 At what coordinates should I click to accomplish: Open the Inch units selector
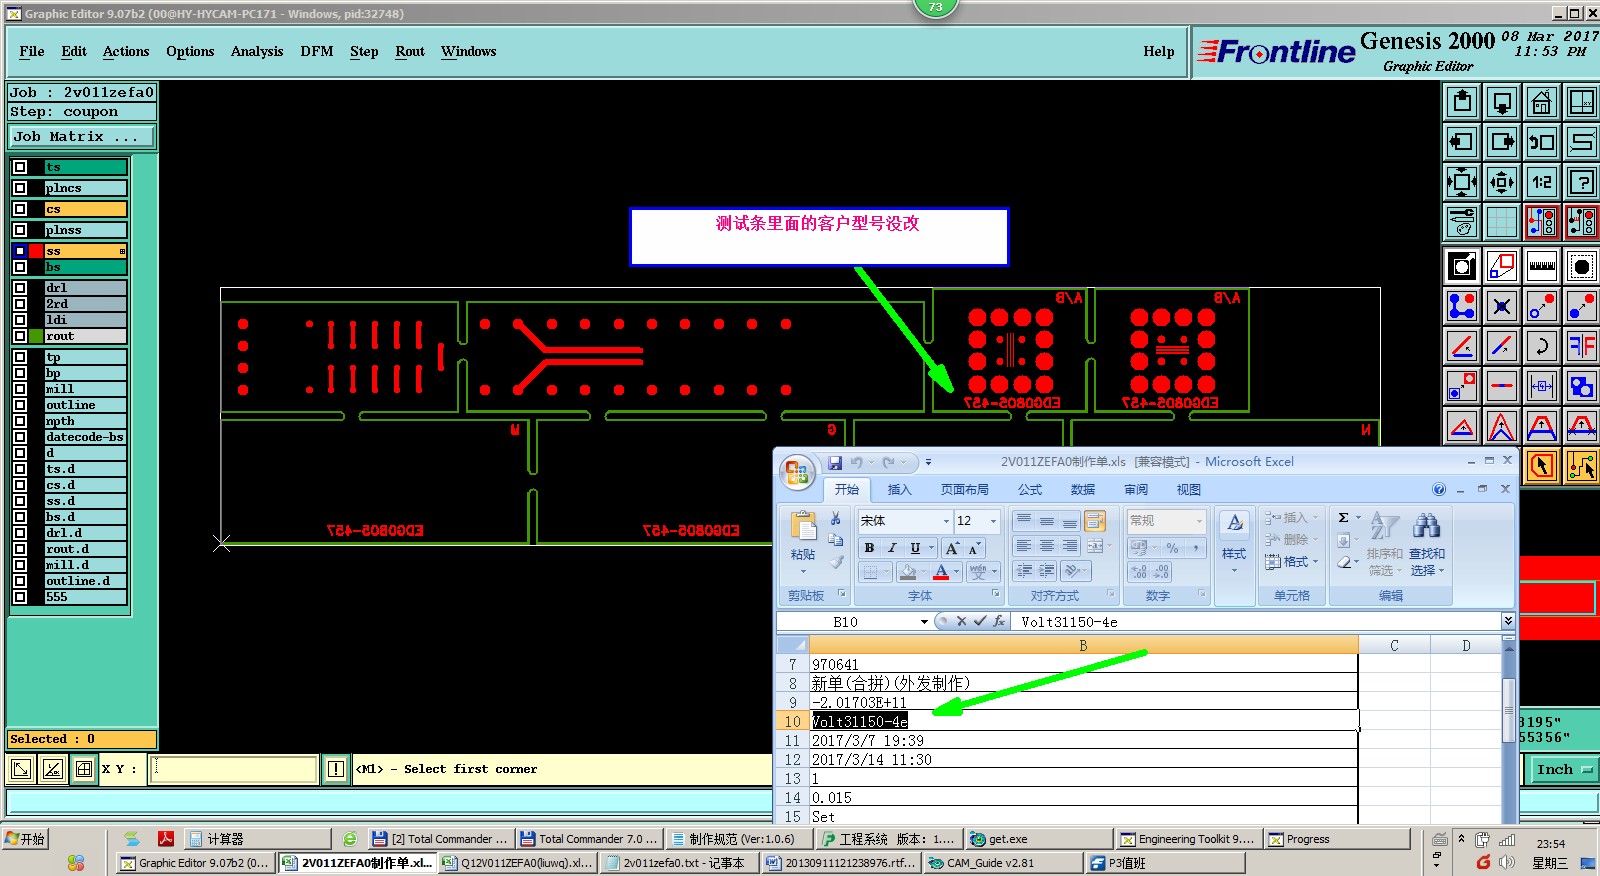[1563, 769]
